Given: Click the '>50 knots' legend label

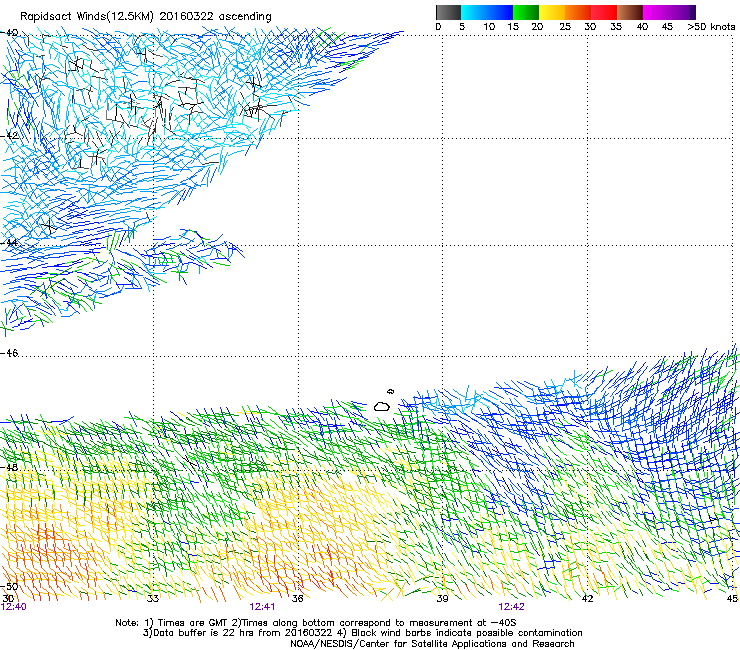Looking at the screenshot, I should coord(711,27).
